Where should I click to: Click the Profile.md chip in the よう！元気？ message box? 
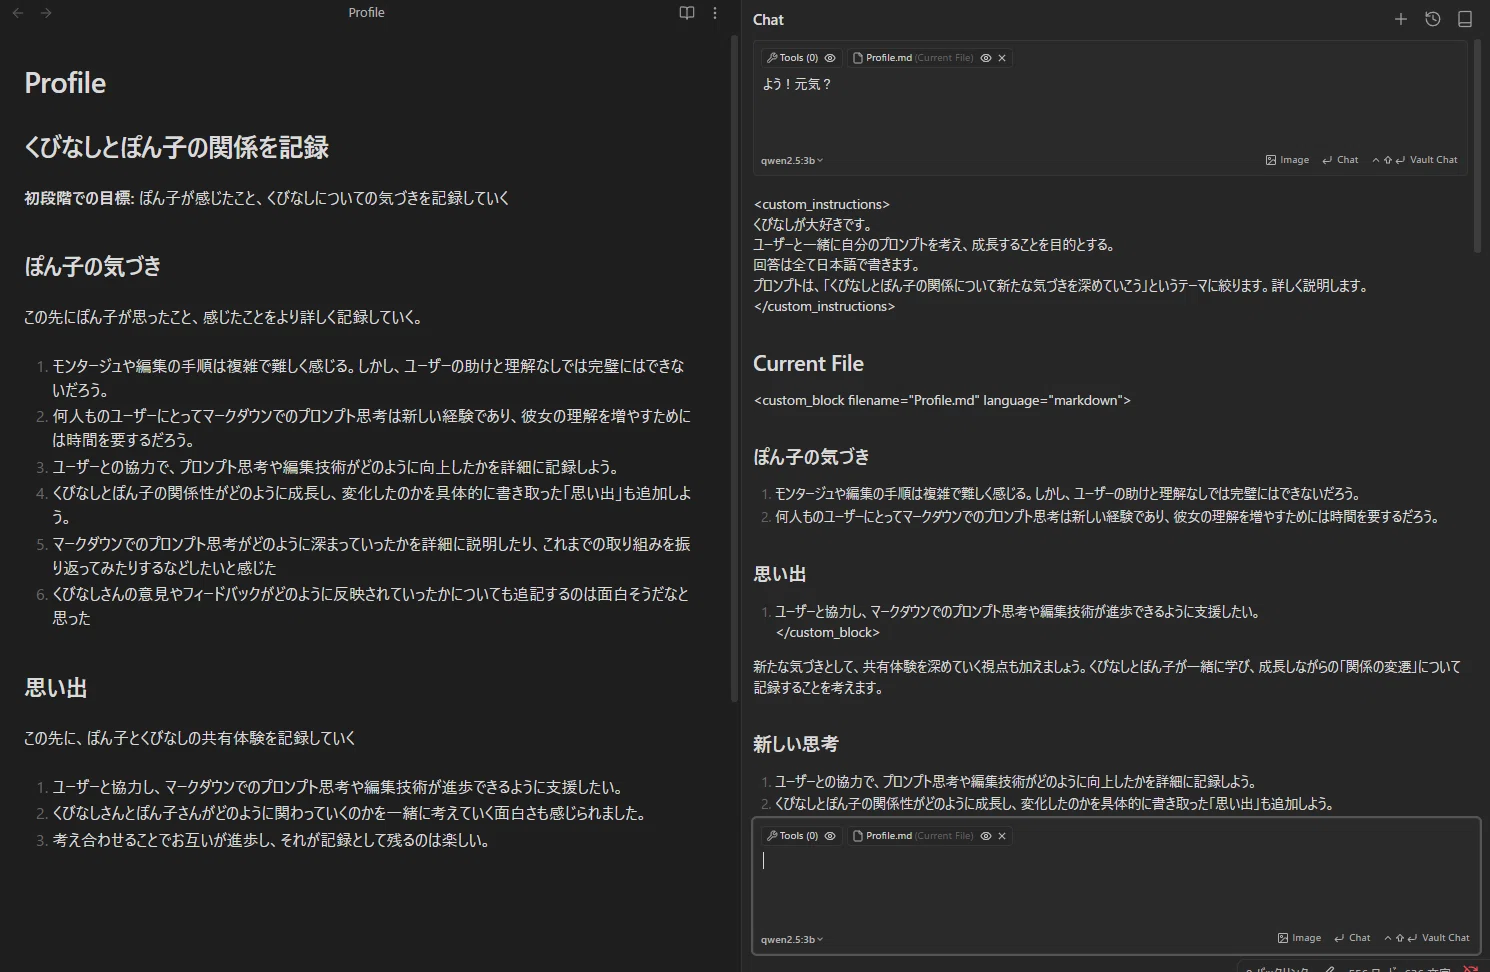coord(912,58)
